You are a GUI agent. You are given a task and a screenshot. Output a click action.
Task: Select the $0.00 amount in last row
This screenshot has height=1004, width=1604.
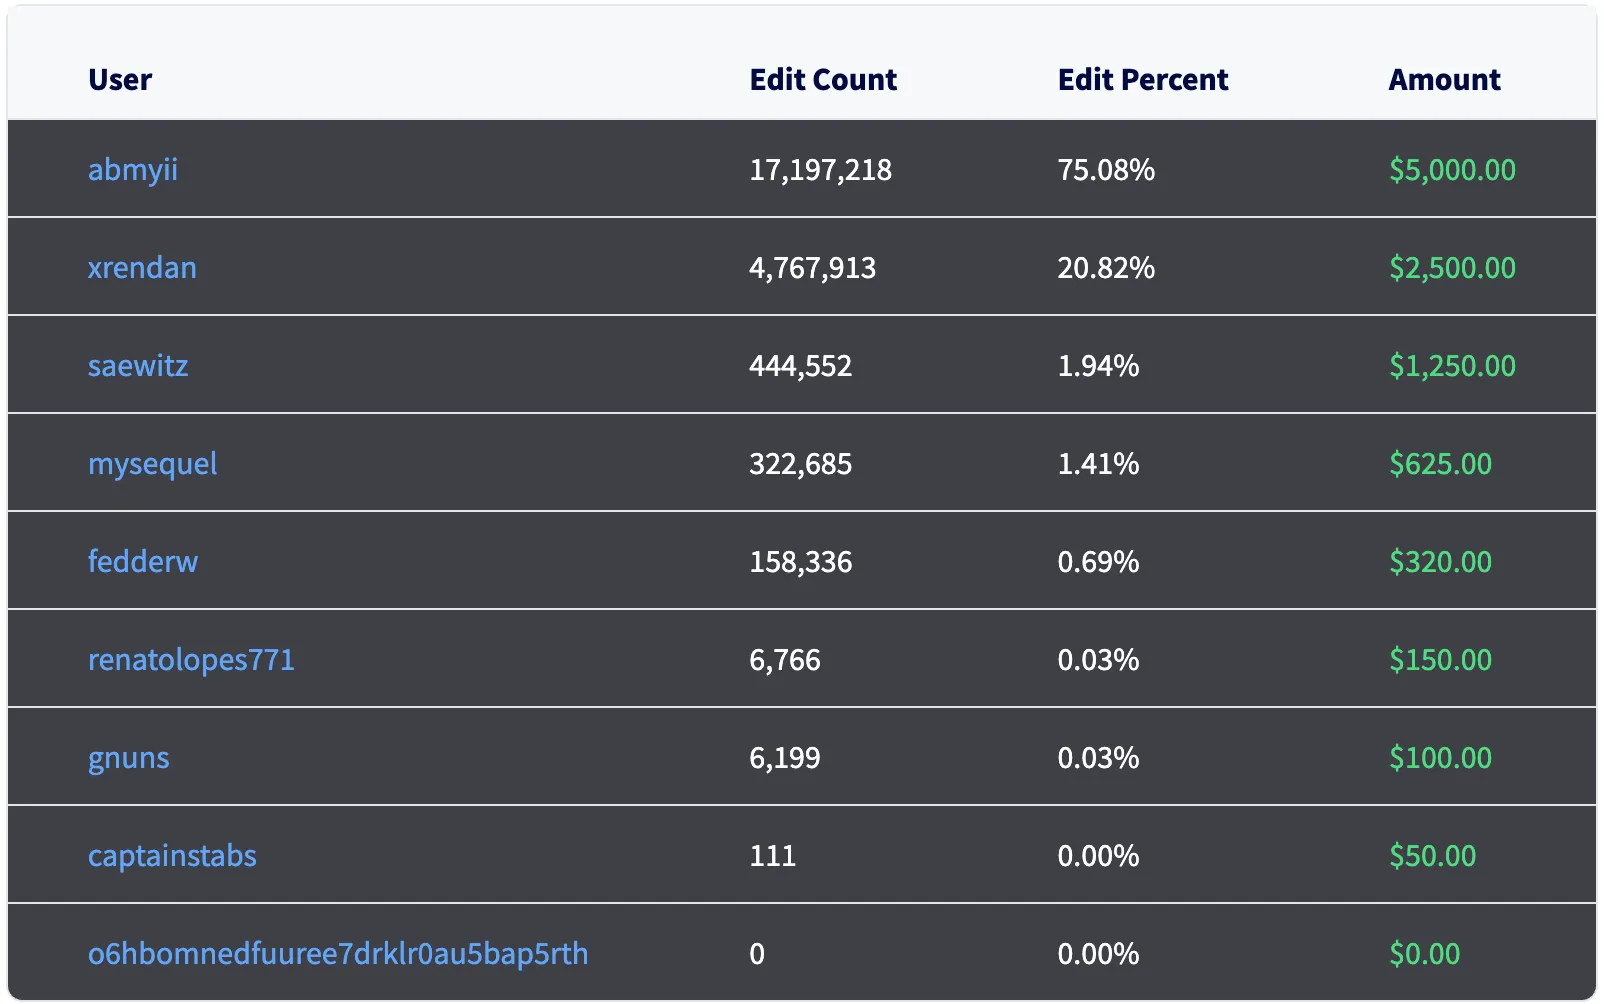point(1424,954)
